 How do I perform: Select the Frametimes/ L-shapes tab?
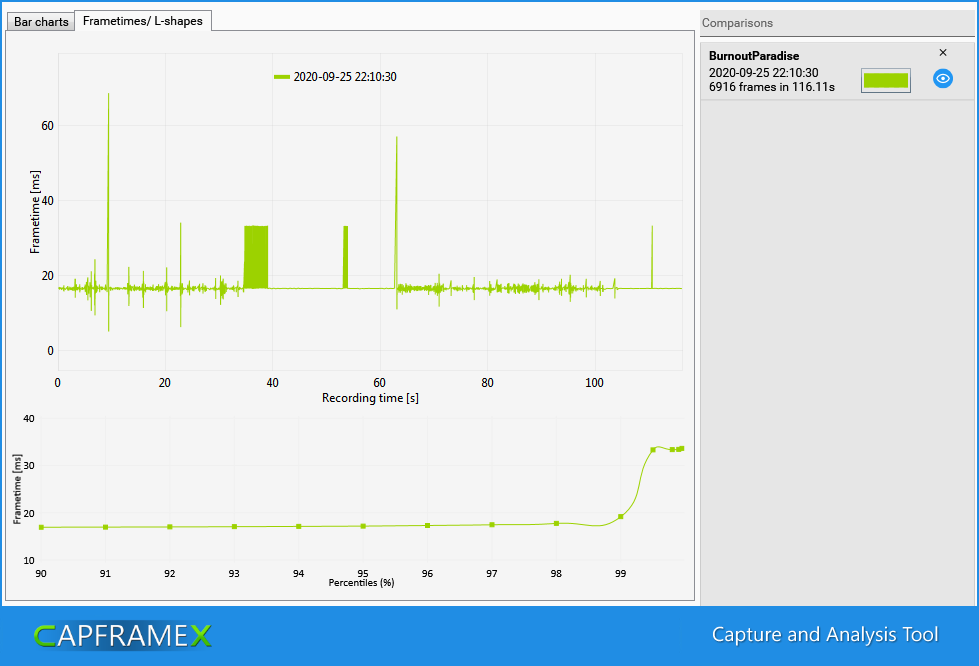(143, 21)
